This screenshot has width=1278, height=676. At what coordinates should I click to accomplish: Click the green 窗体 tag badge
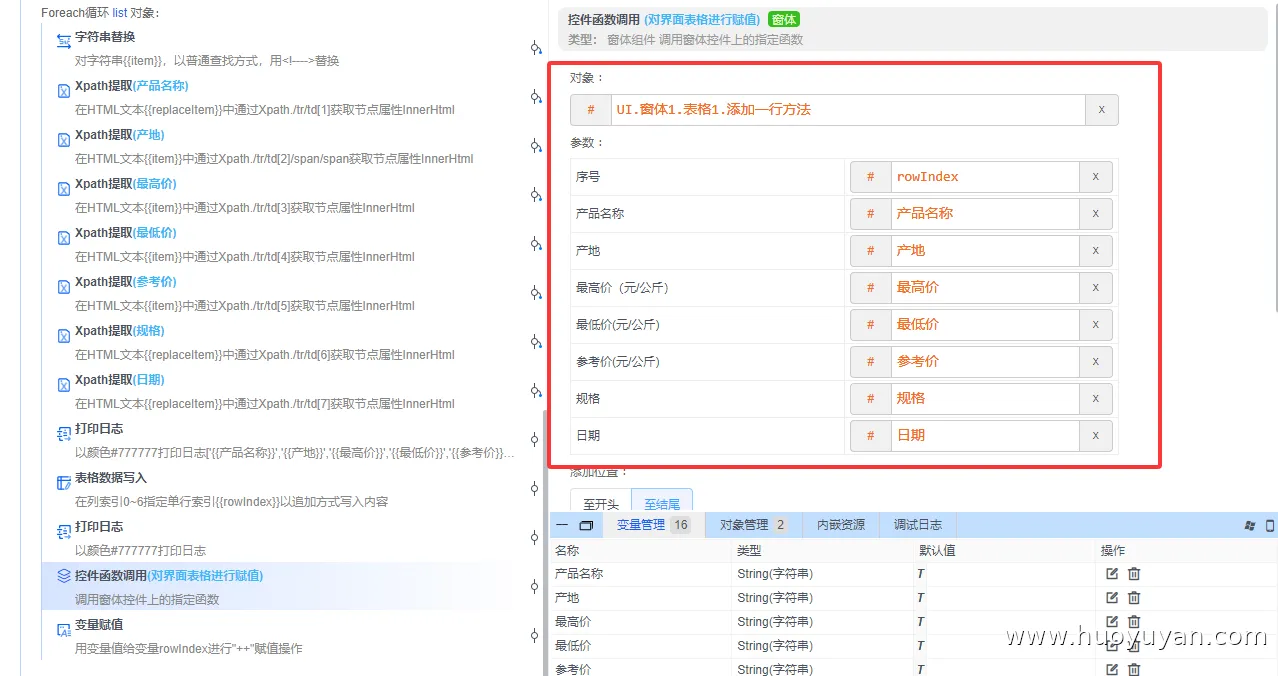[x=784, y=19]
